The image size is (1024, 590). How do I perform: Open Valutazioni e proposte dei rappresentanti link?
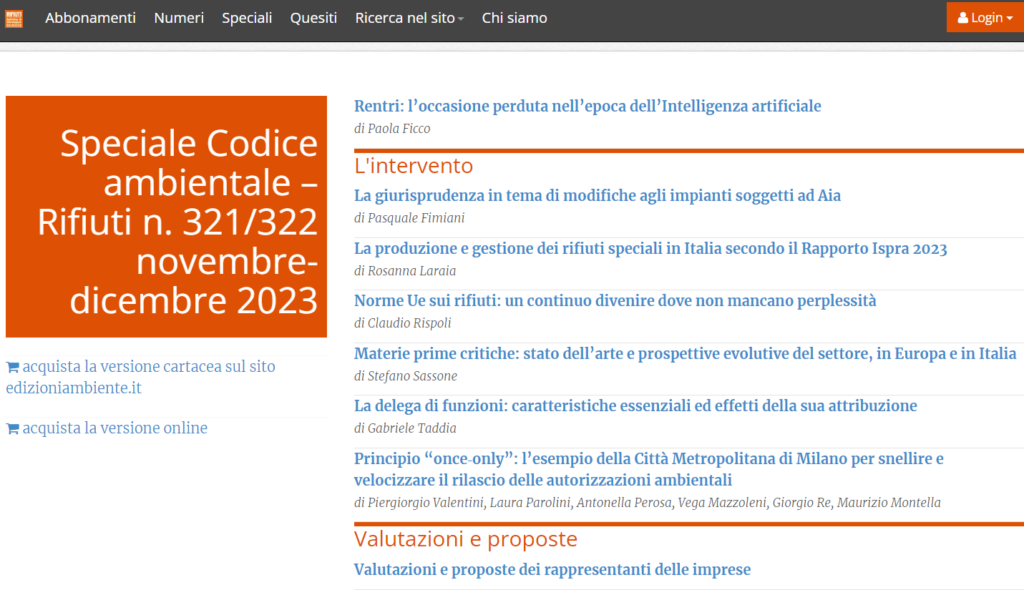click(552, 569)
